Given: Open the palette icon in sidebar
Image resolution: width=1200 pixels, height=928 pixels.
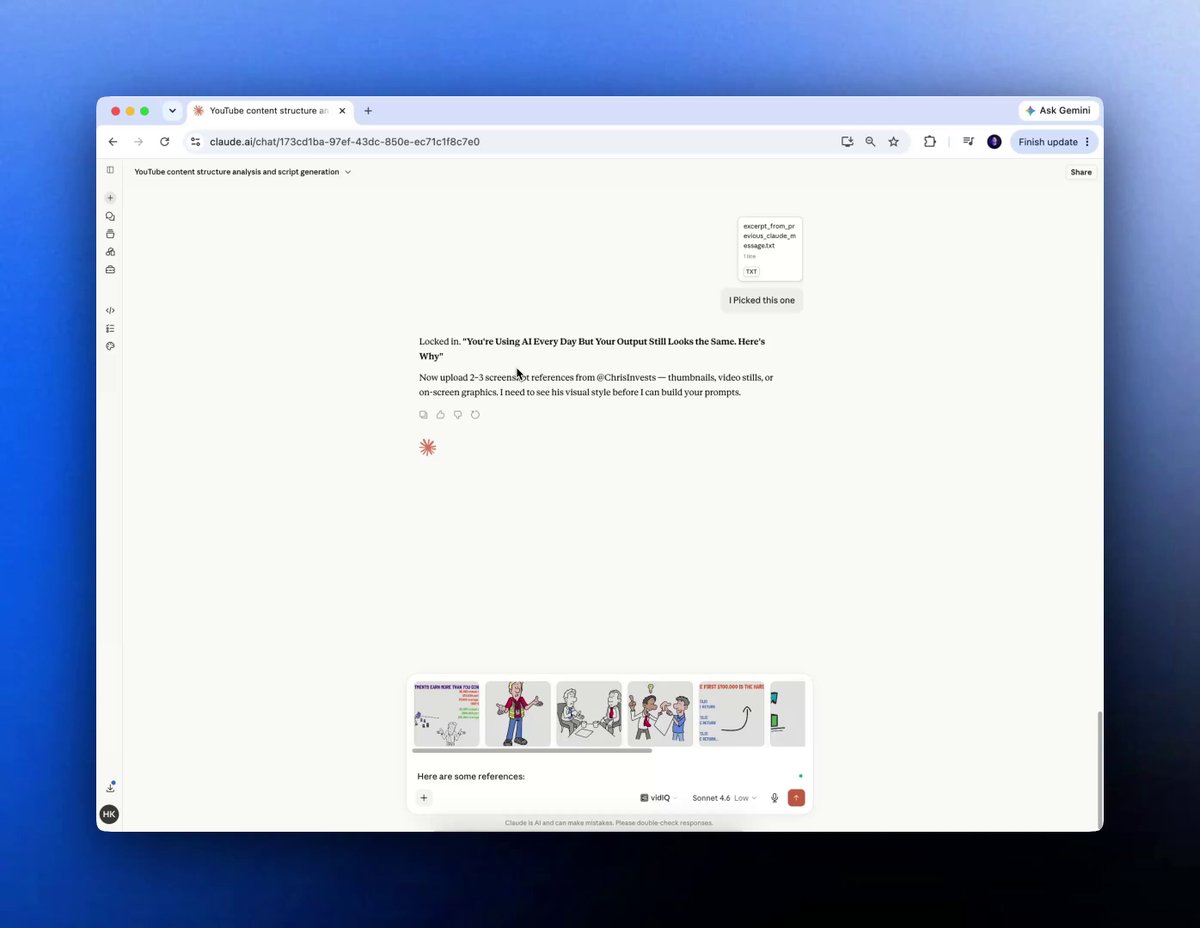Looking at the screenshot, I should (x=110, y=346).
